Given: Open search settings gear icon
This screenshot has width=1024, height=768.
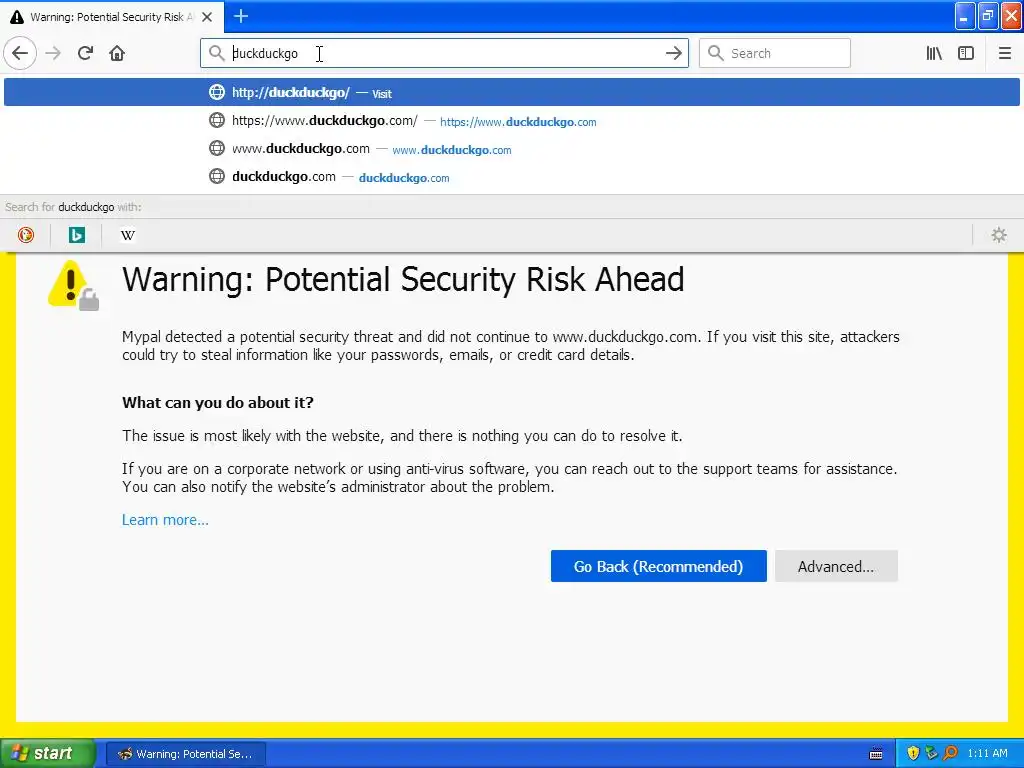Looking at the screenshot, I should (x=999, y=235).
